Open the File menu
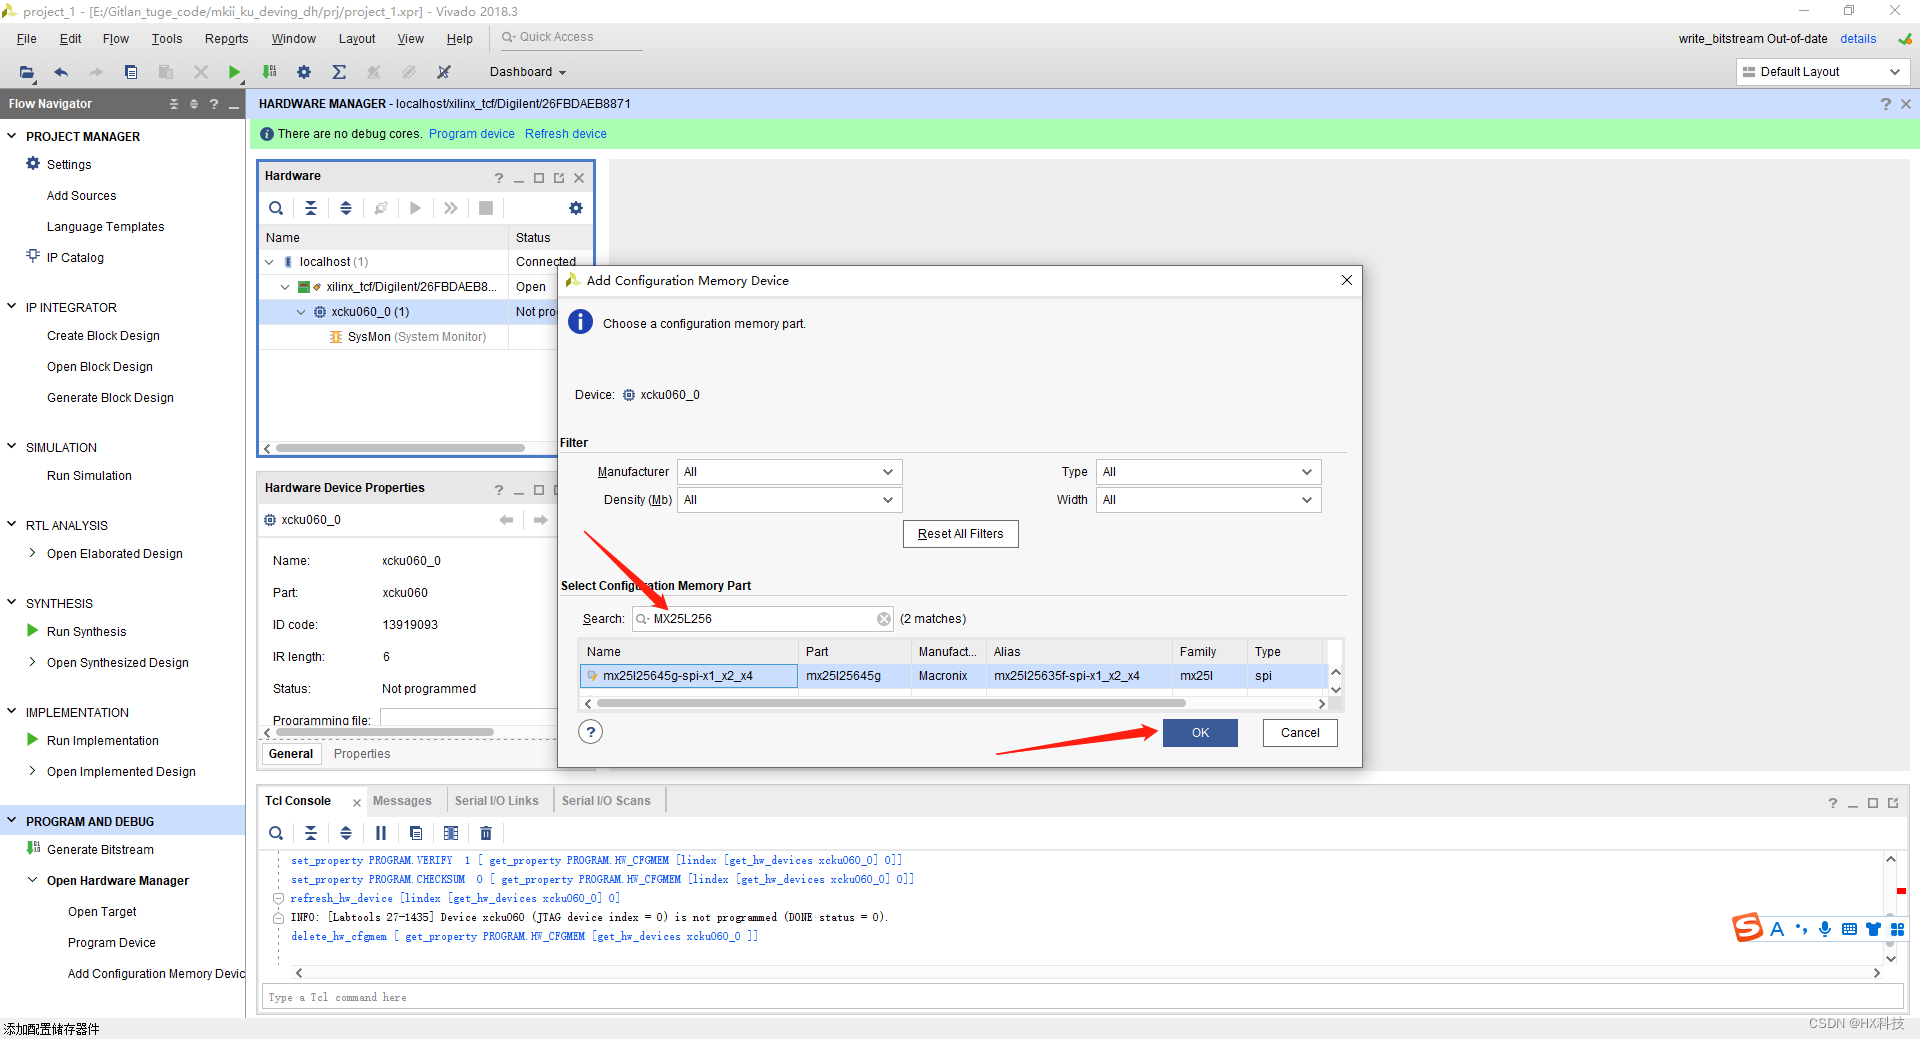 (27, 39)
